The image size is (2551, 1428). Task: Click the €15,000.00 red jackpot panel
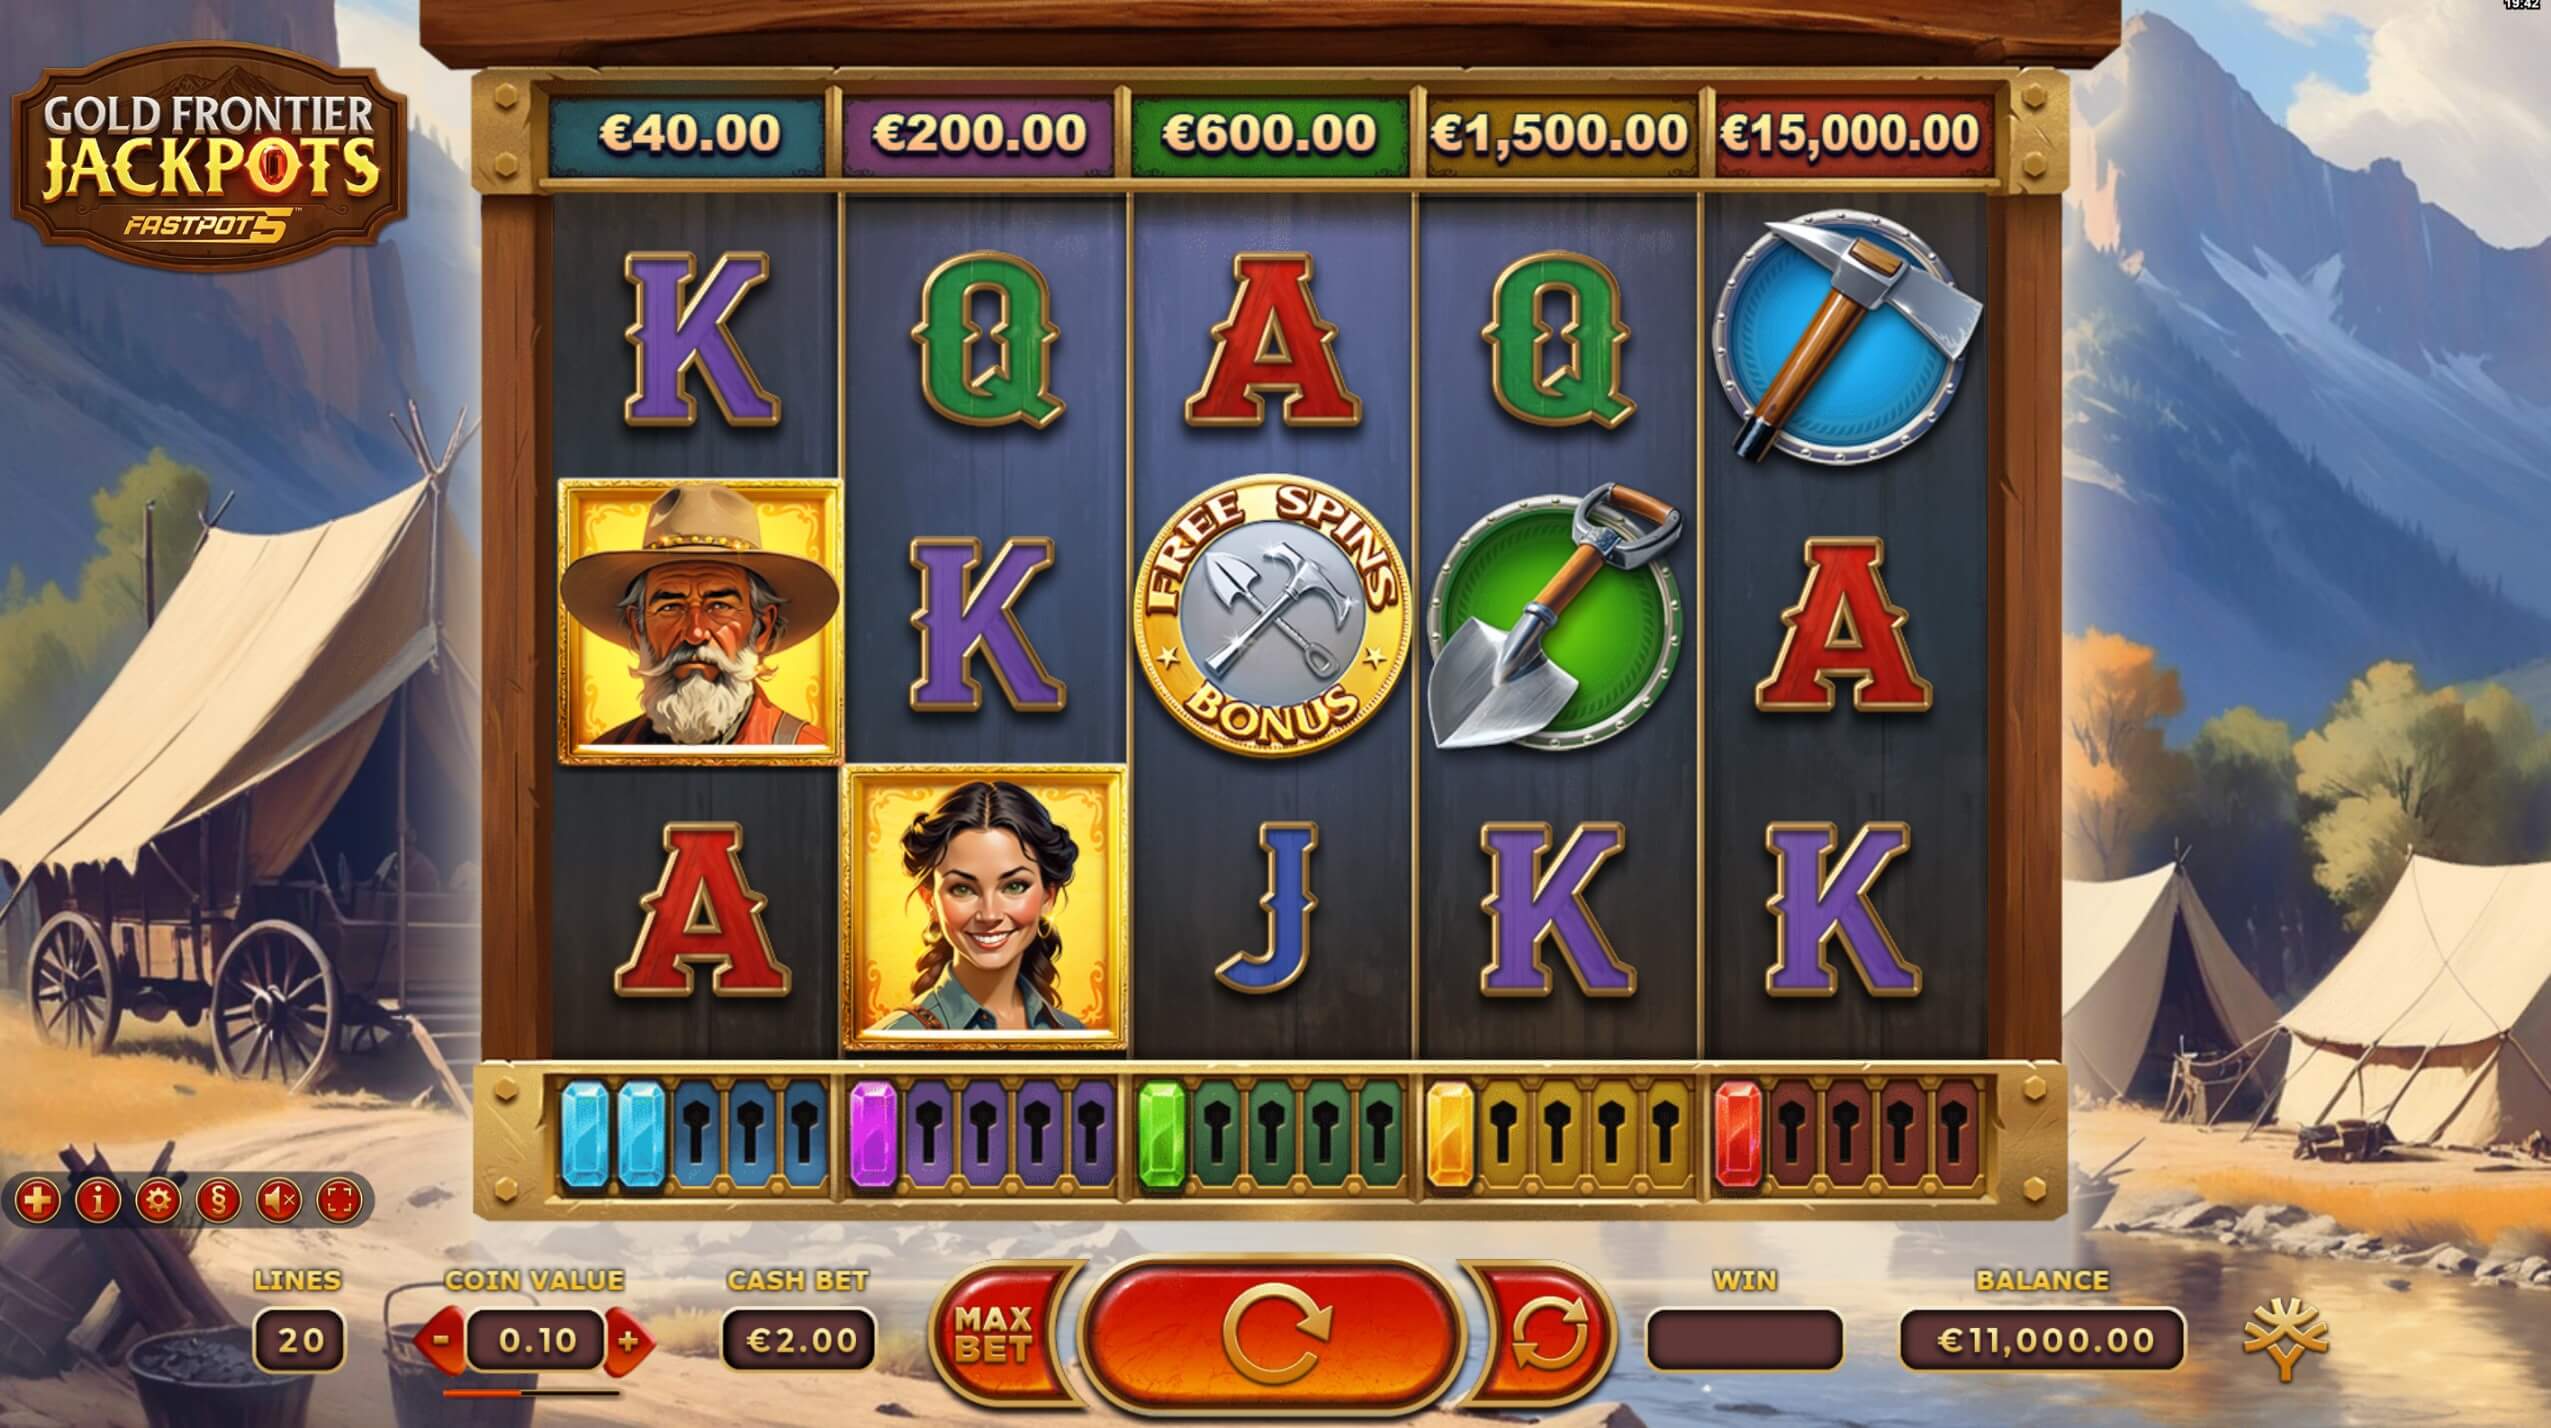(1849, 133)
